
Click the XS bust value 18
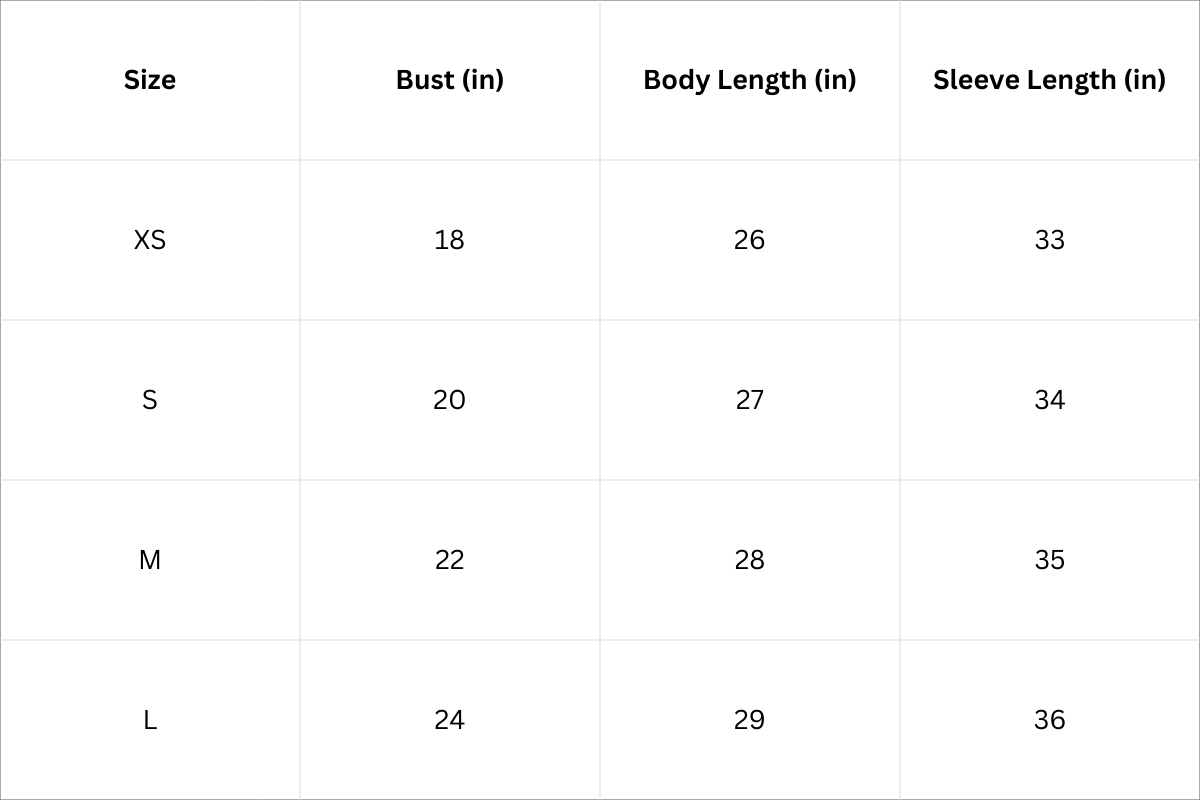coord(450,240)
